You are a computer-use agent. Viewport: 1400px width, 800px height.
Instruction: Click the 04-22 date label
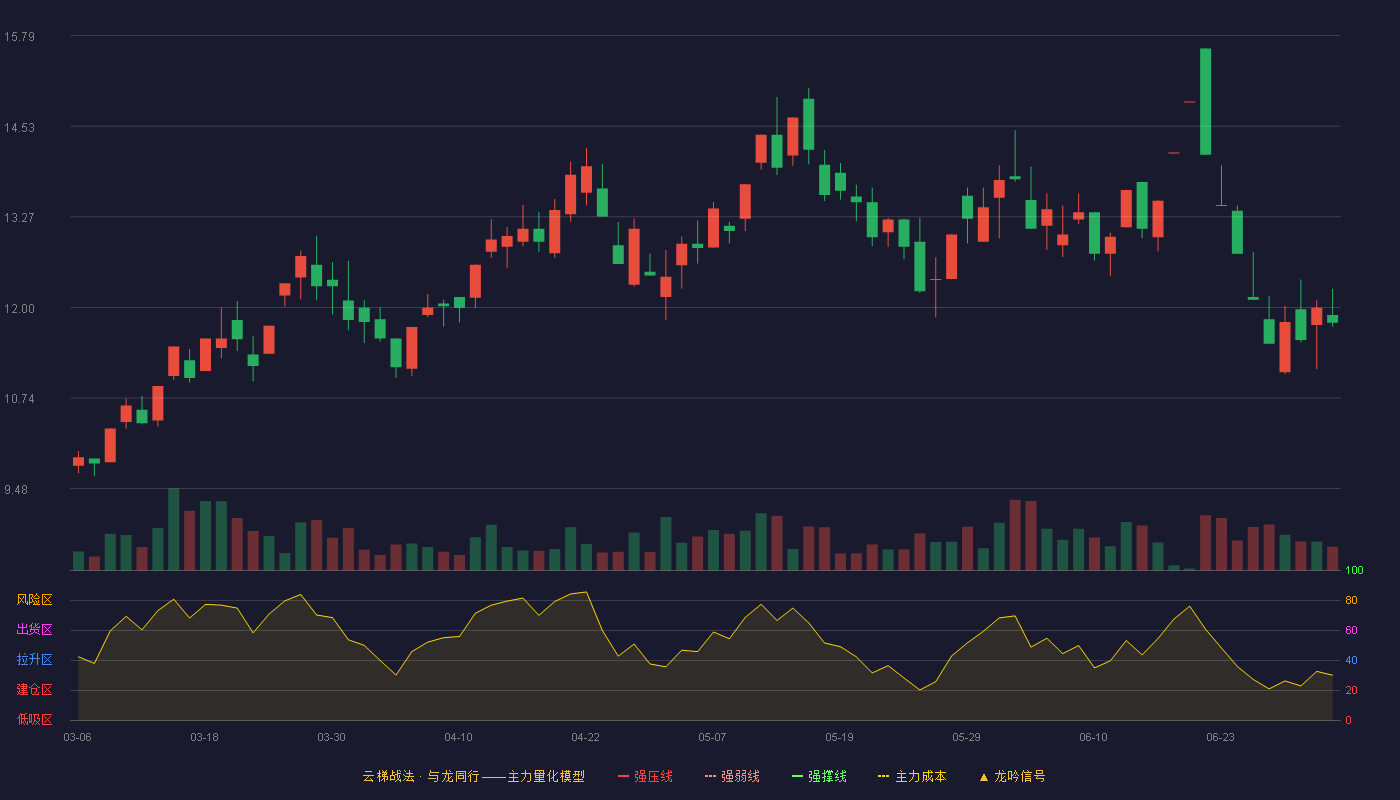tap(585, 737)
